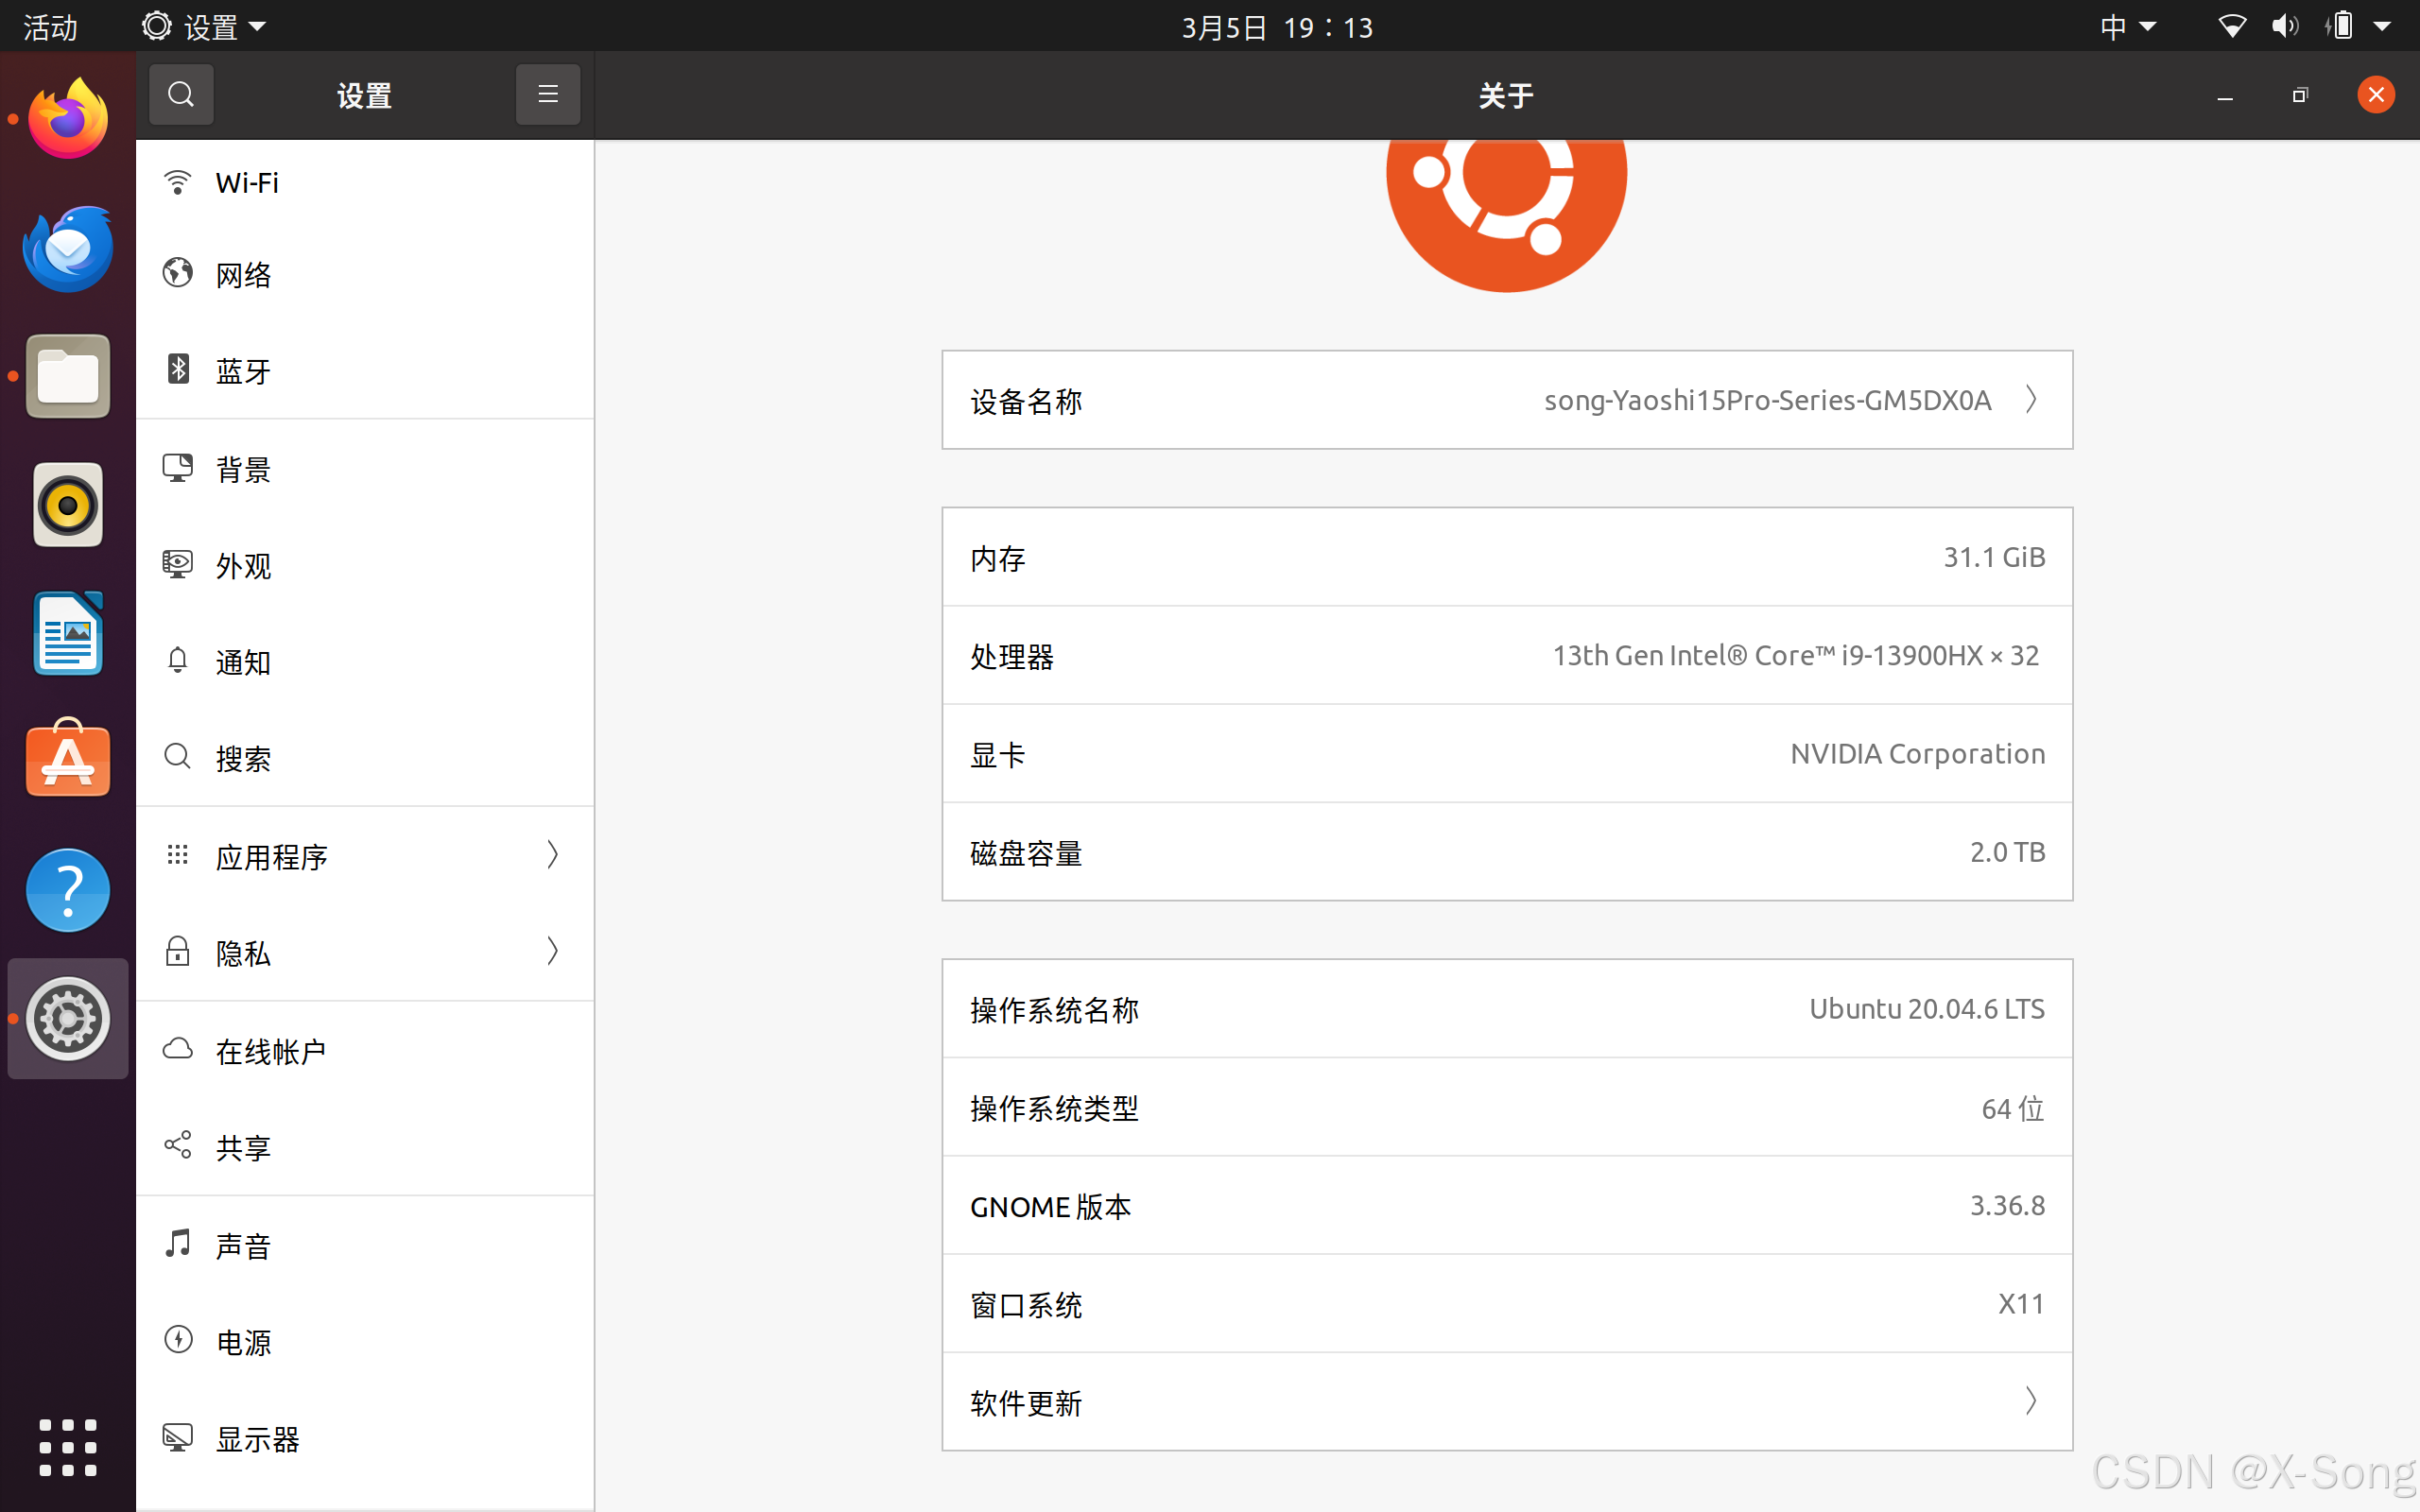The width and height of the screenshot is (2420, 1512).
Task: Click the magnifier icon beside 搜索
Action: [178, 756]
